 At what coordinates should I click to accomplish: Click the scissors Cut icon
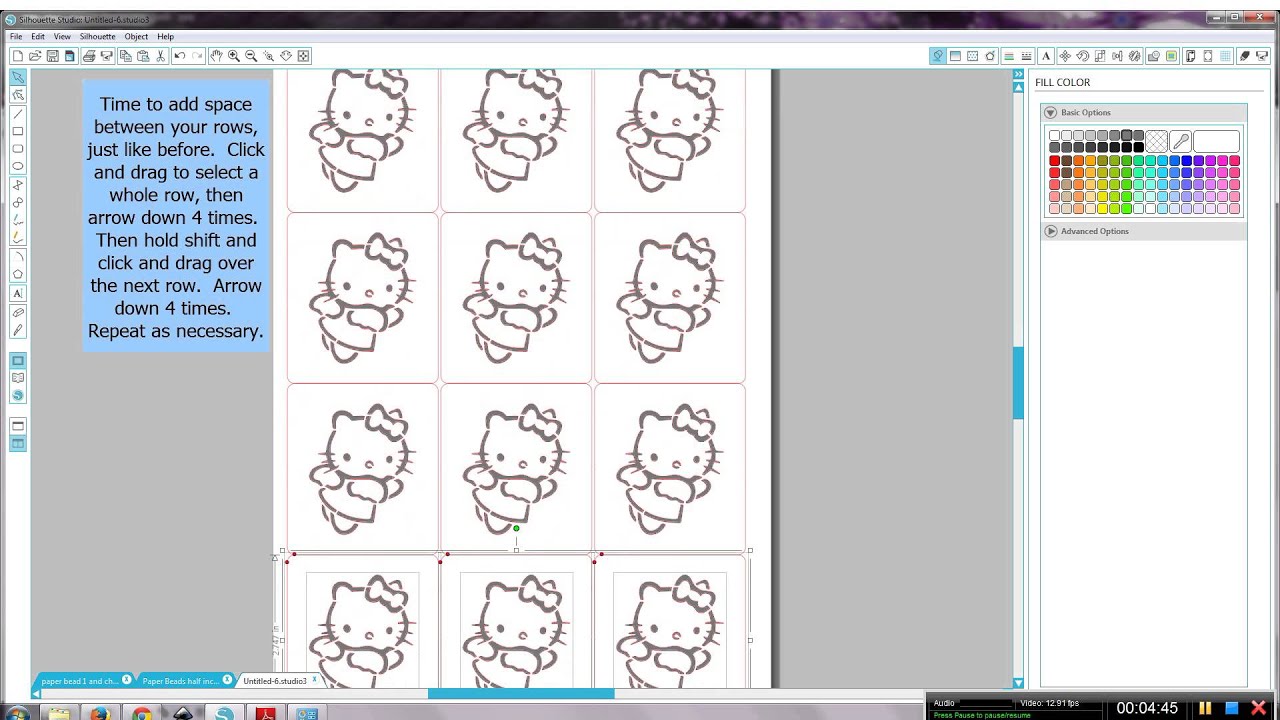point(160,56)
